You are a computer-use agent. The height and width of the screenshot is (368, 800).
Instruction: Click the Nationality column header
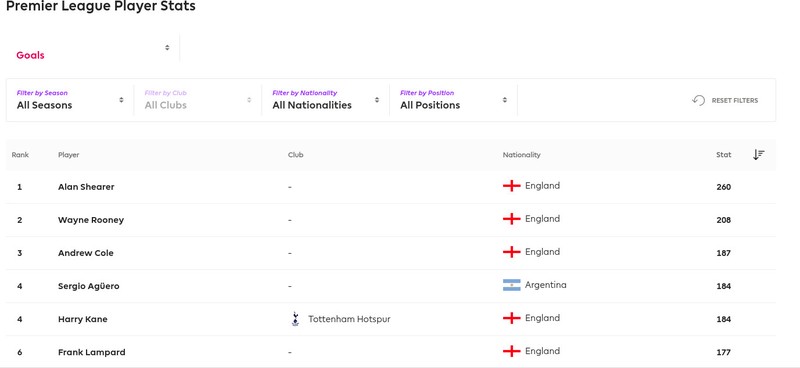[x=521, y=155]
